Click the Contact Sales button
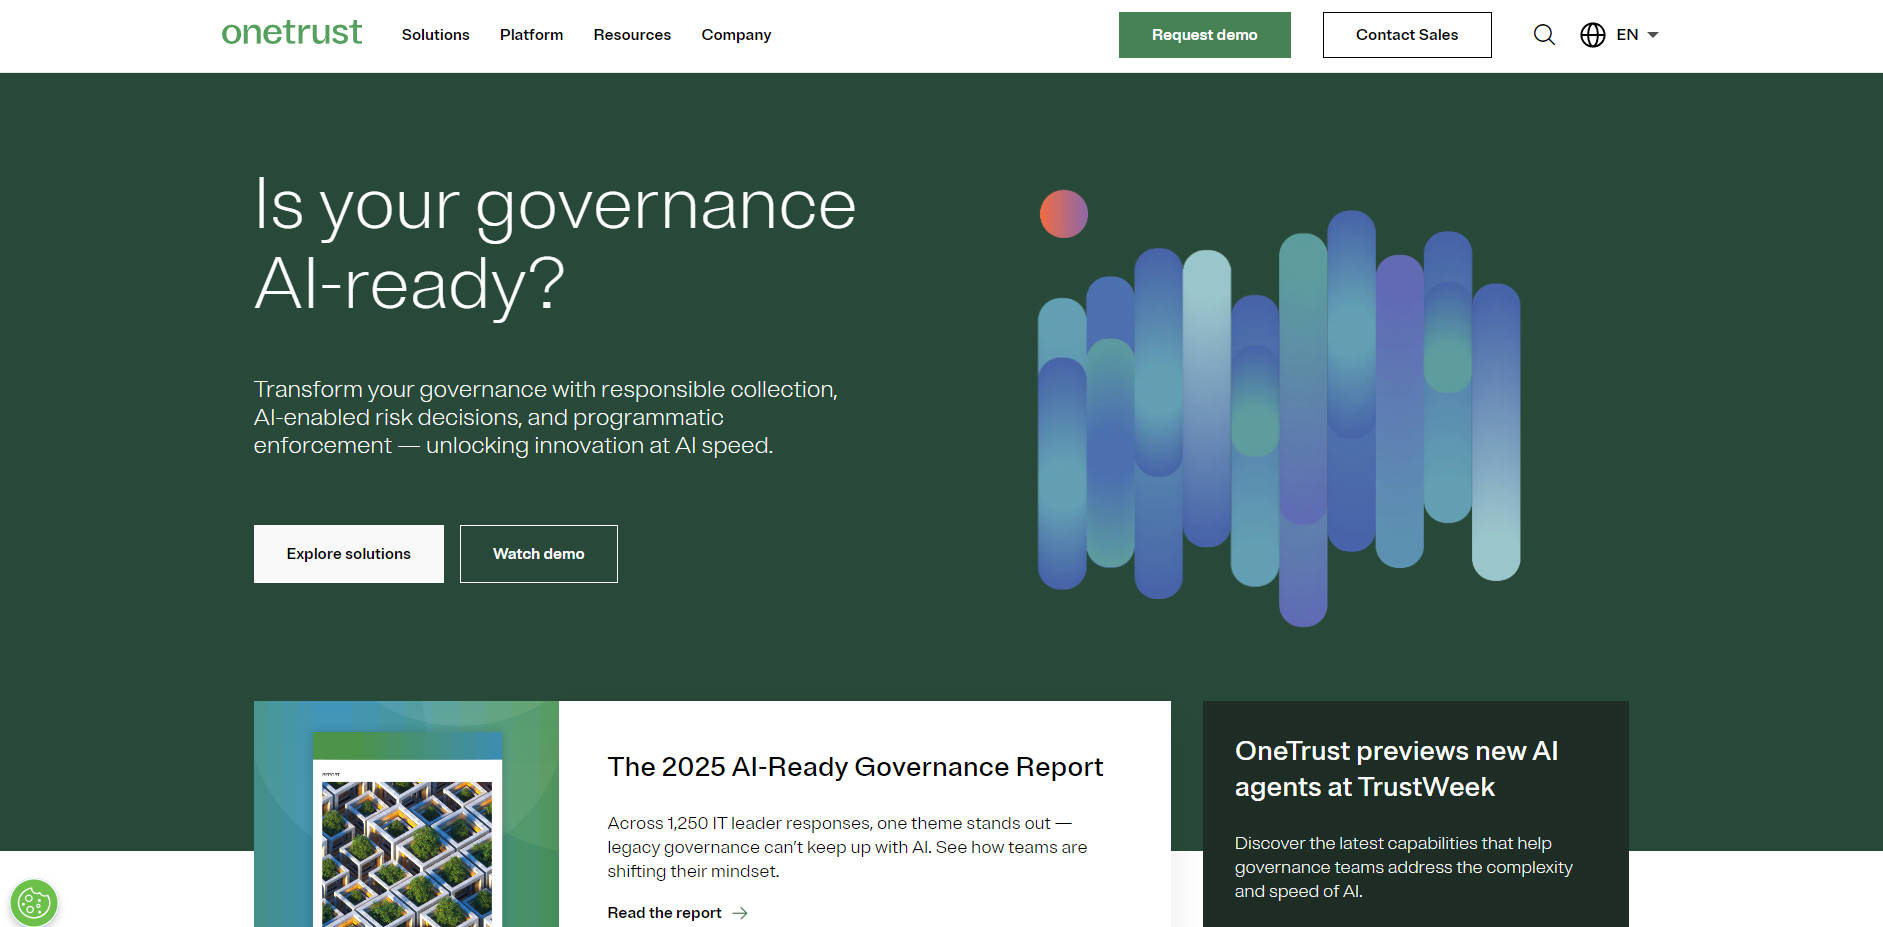1883x927 pixels. point(1406,35)
